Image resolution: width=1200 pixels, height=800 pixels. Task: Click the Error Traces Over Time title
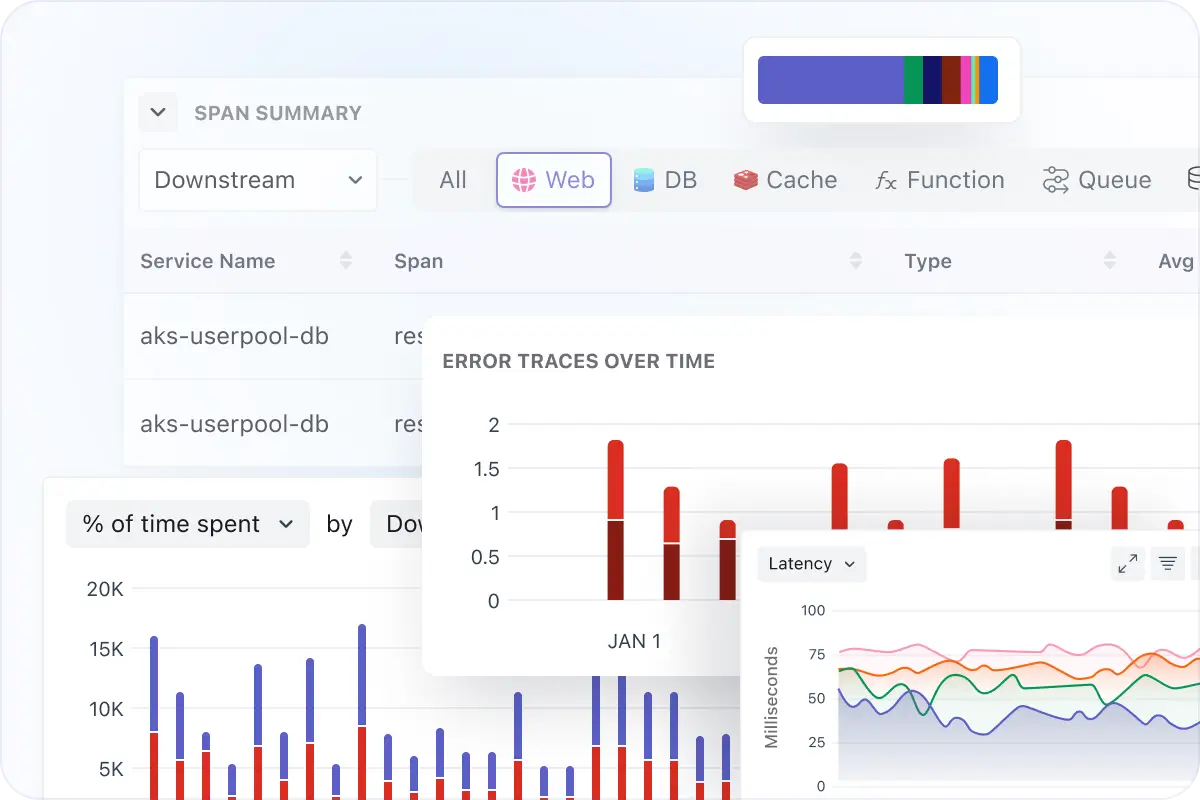578,361
